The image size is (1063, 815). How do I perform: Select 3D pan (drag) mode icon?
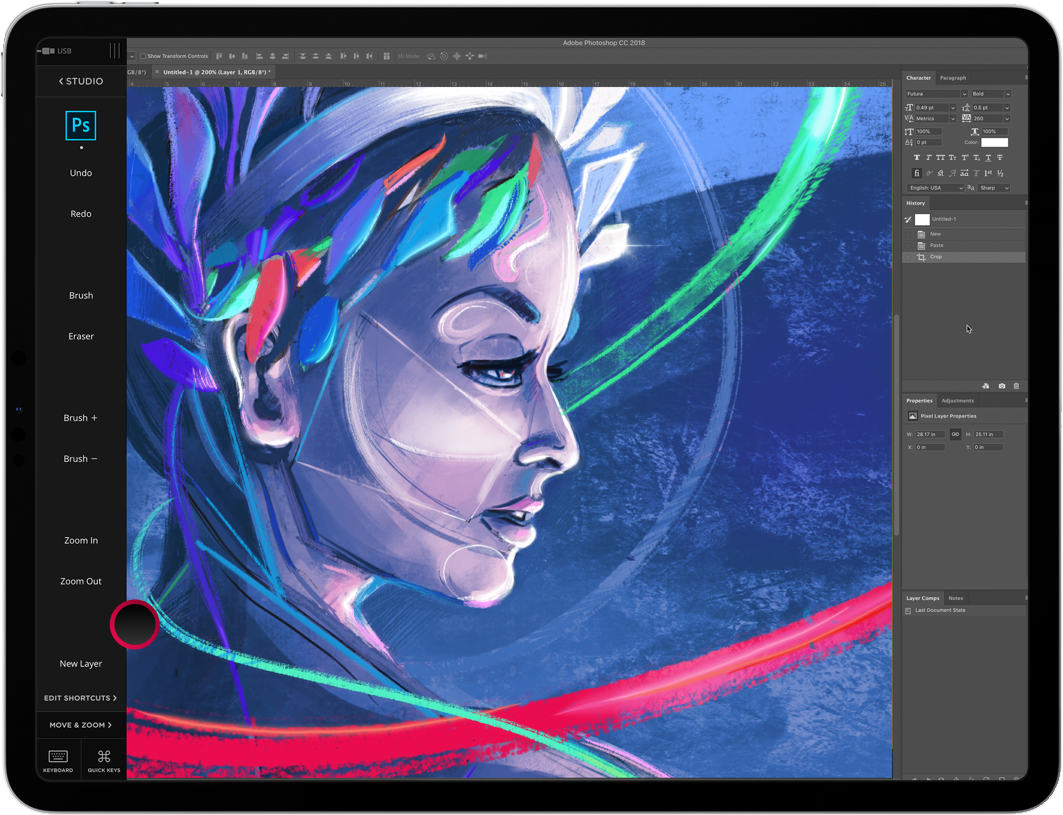pos(457,56)
